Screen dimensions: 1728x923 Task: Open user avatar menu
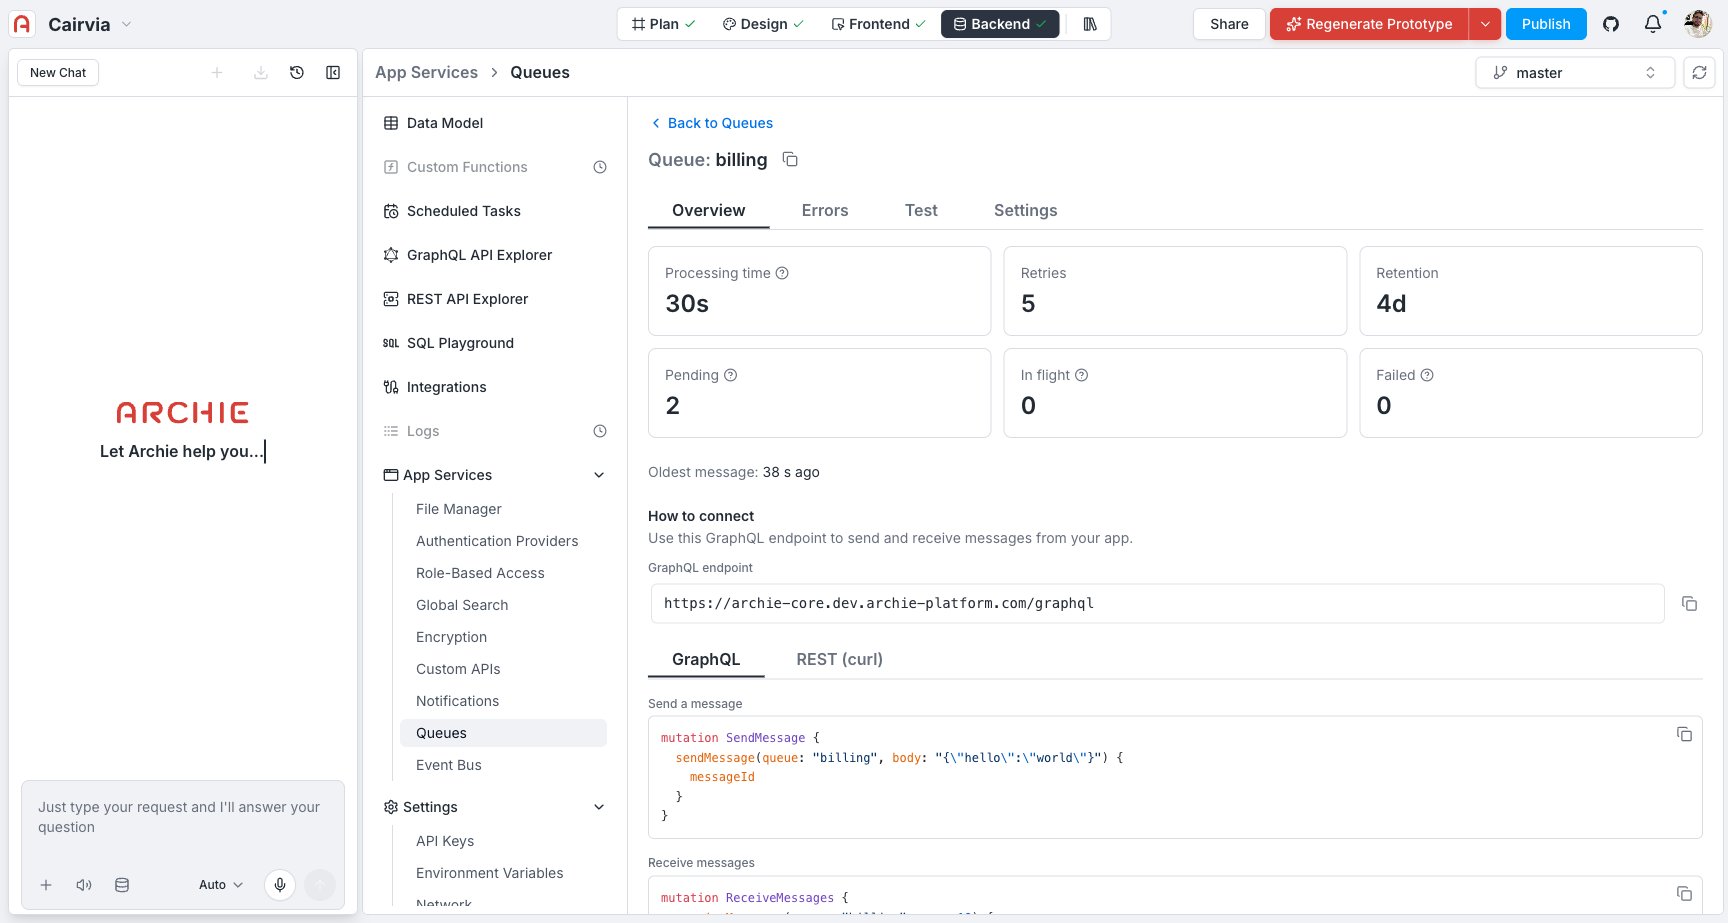click(1698, 24)
